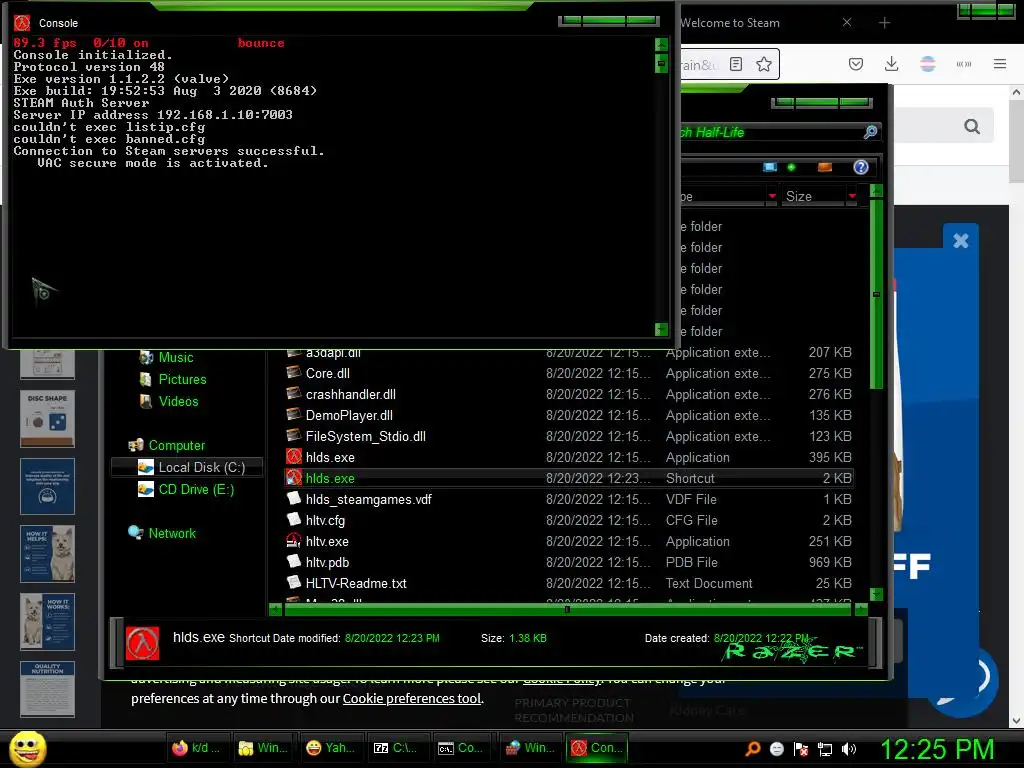Click the Explorer search magnifier icon

[x=870, y=132]
